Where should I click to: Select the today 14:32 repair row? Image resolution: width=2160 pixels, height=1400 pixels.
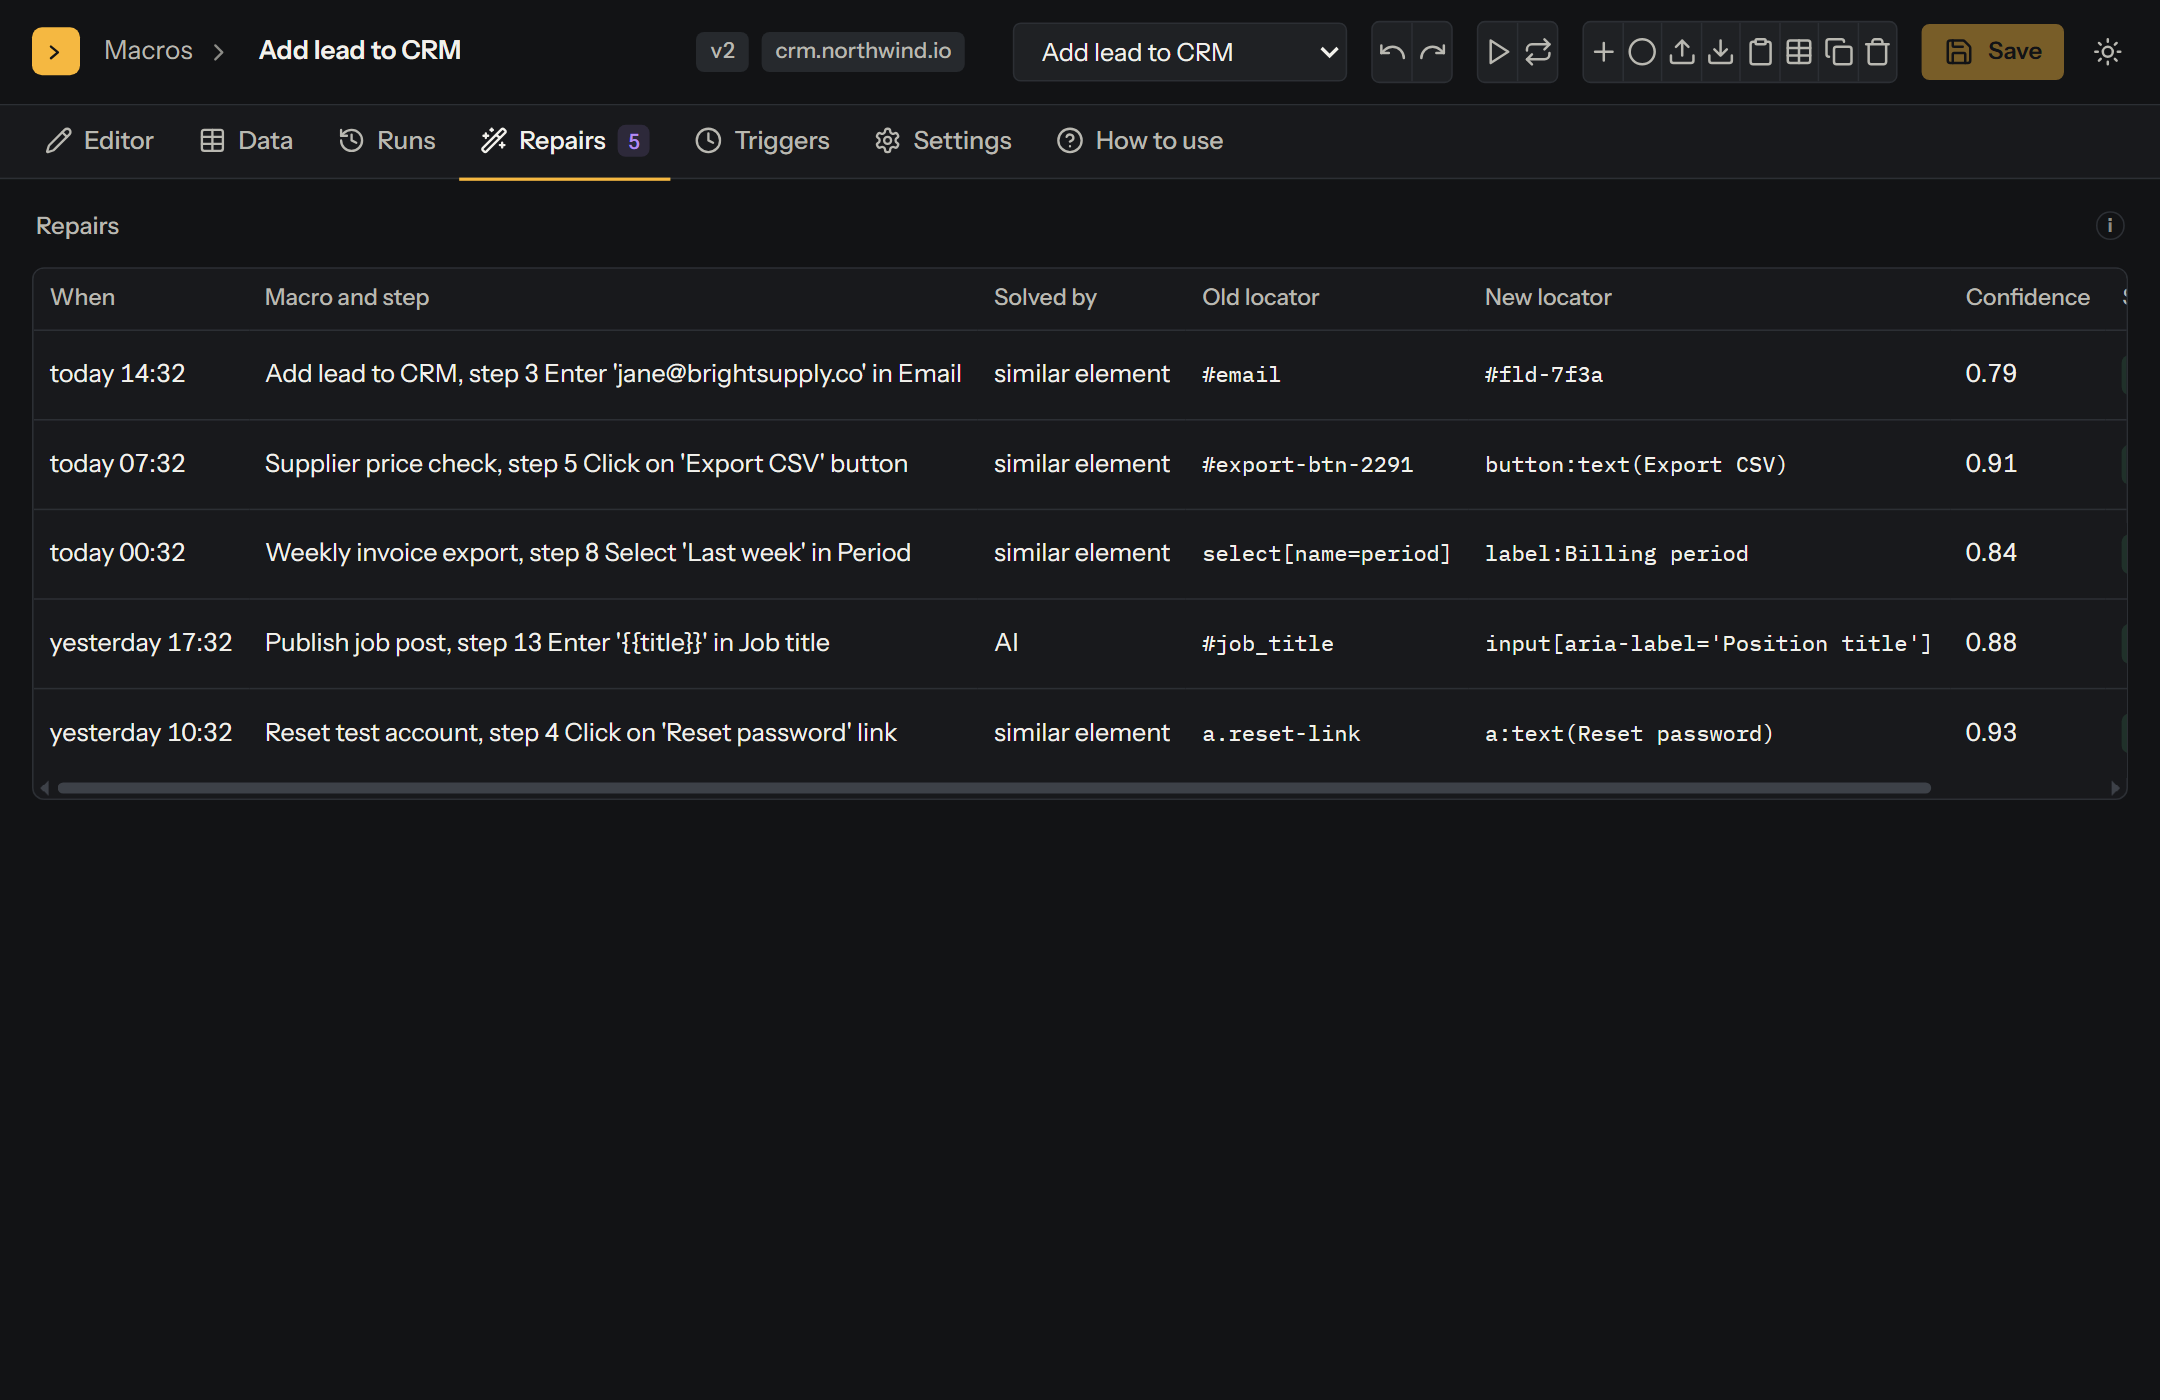click(1080, 374)
